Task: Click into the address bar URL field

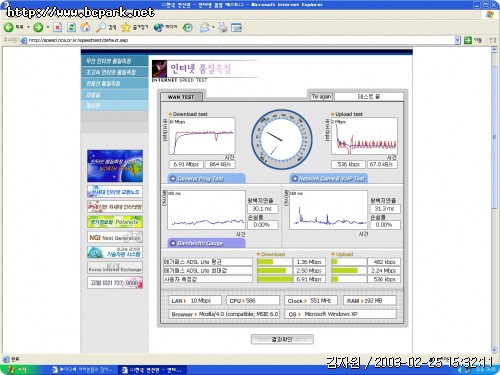Action: [240, 40]
